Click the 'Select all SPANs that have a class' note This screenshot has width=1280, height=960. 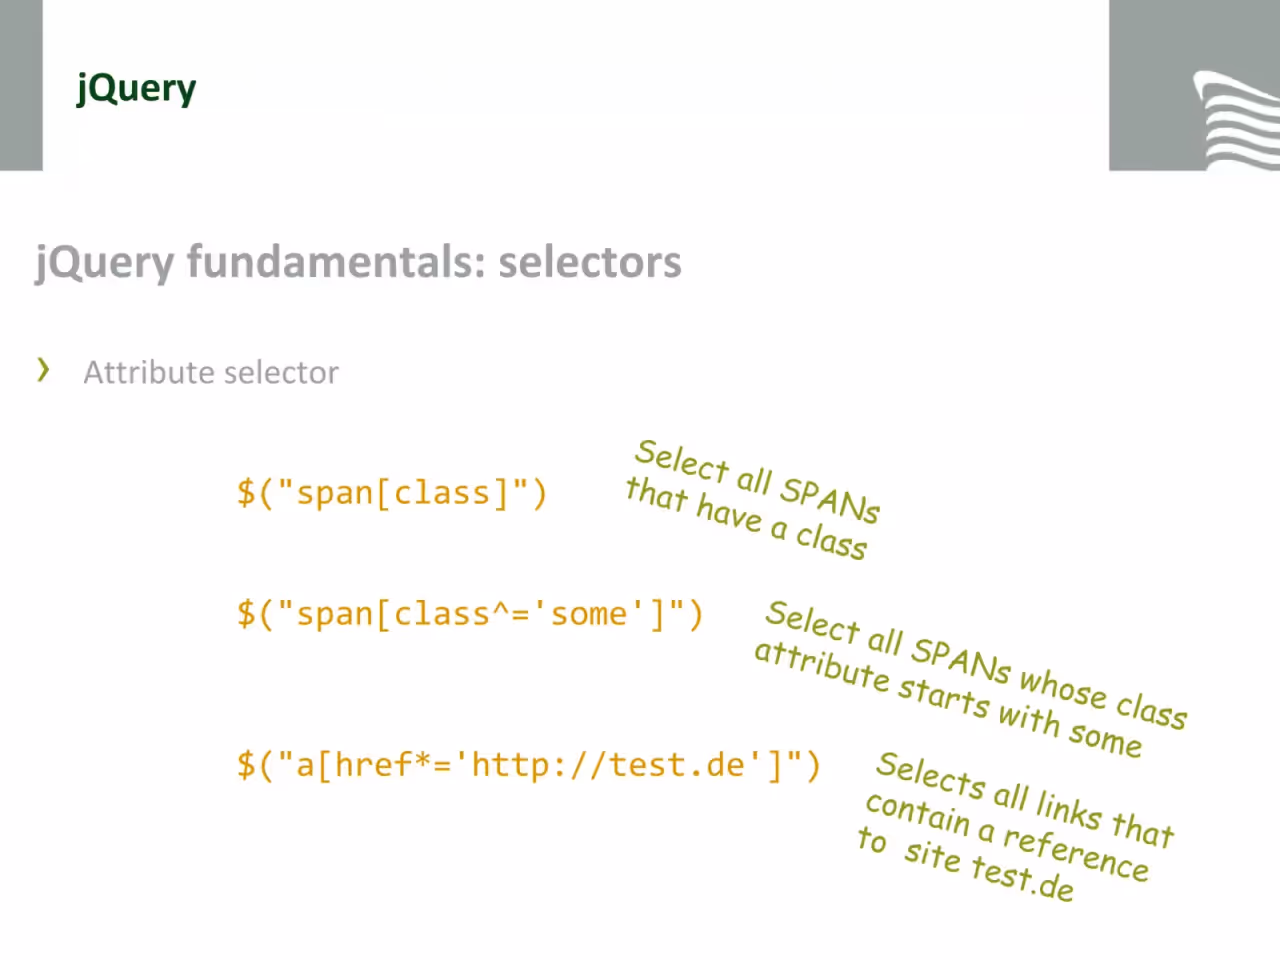pyautogui.click(x=753, y=499)
